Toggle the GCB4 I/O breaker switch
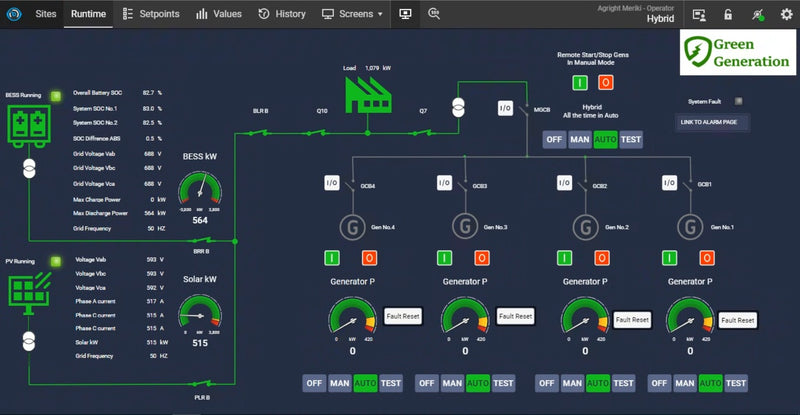Screen dimensions: 800x415 [x=332, y=182]
